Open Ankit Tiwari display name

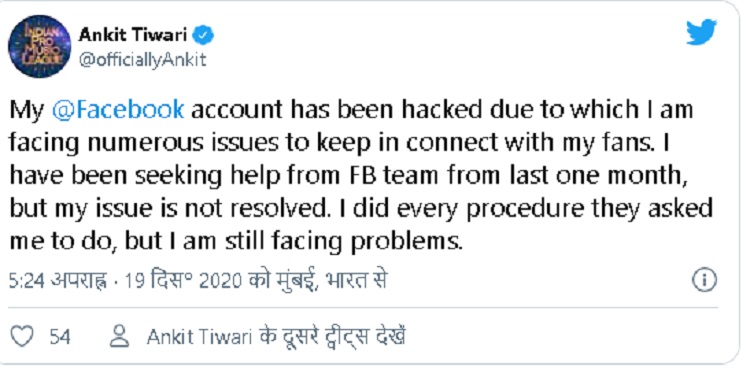133,34
